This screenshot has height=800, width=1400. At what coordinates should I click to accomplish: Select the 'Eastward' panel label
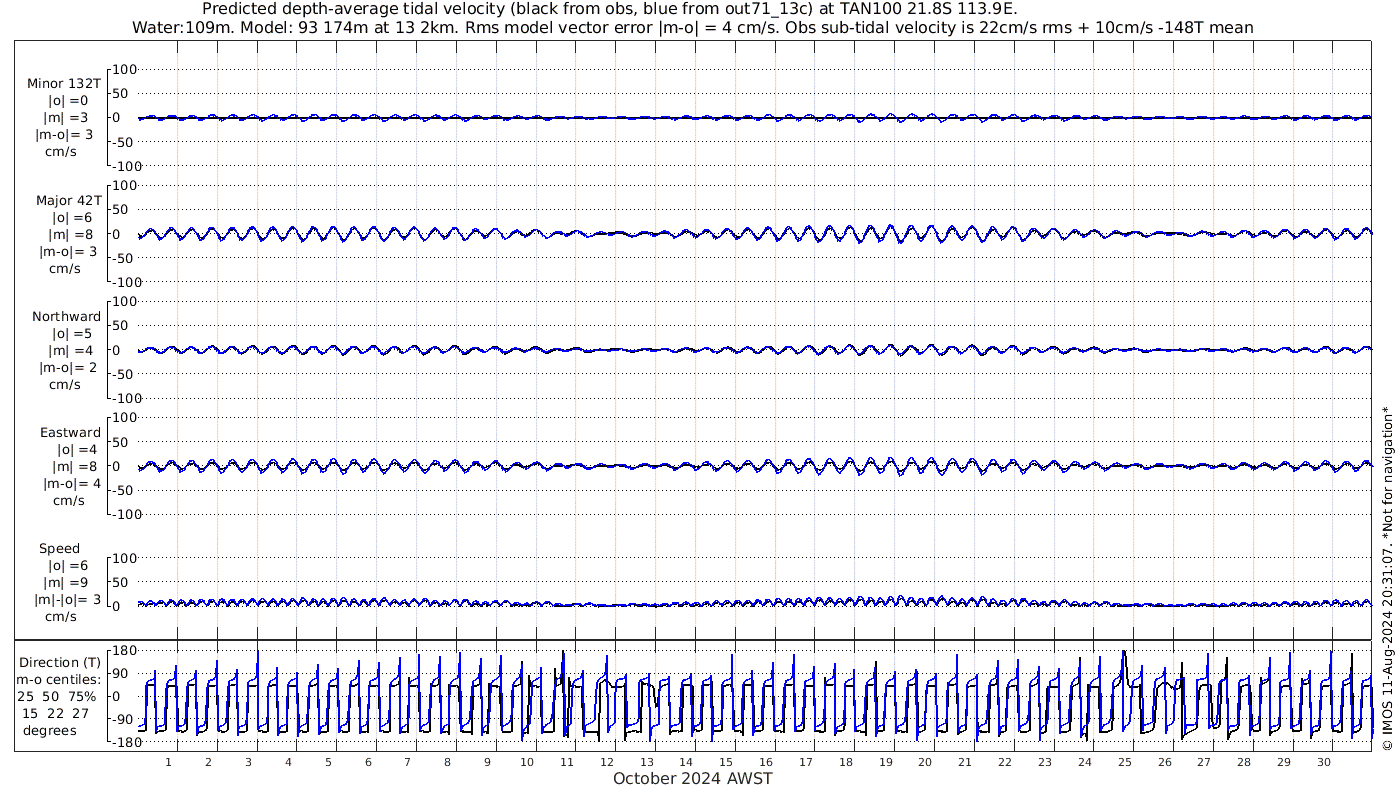pos(70,432)
